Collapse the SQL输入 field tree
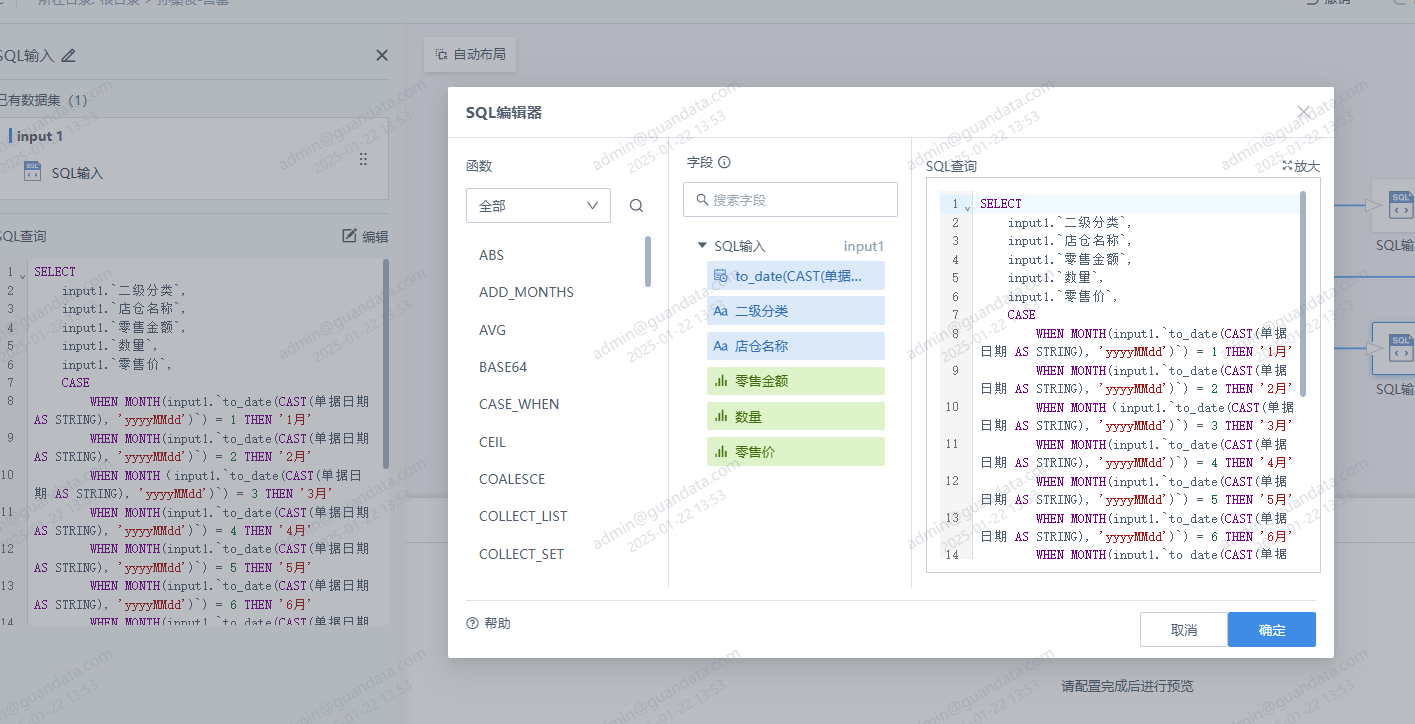This screenshot has height=724, width=1415. [702, 245]
